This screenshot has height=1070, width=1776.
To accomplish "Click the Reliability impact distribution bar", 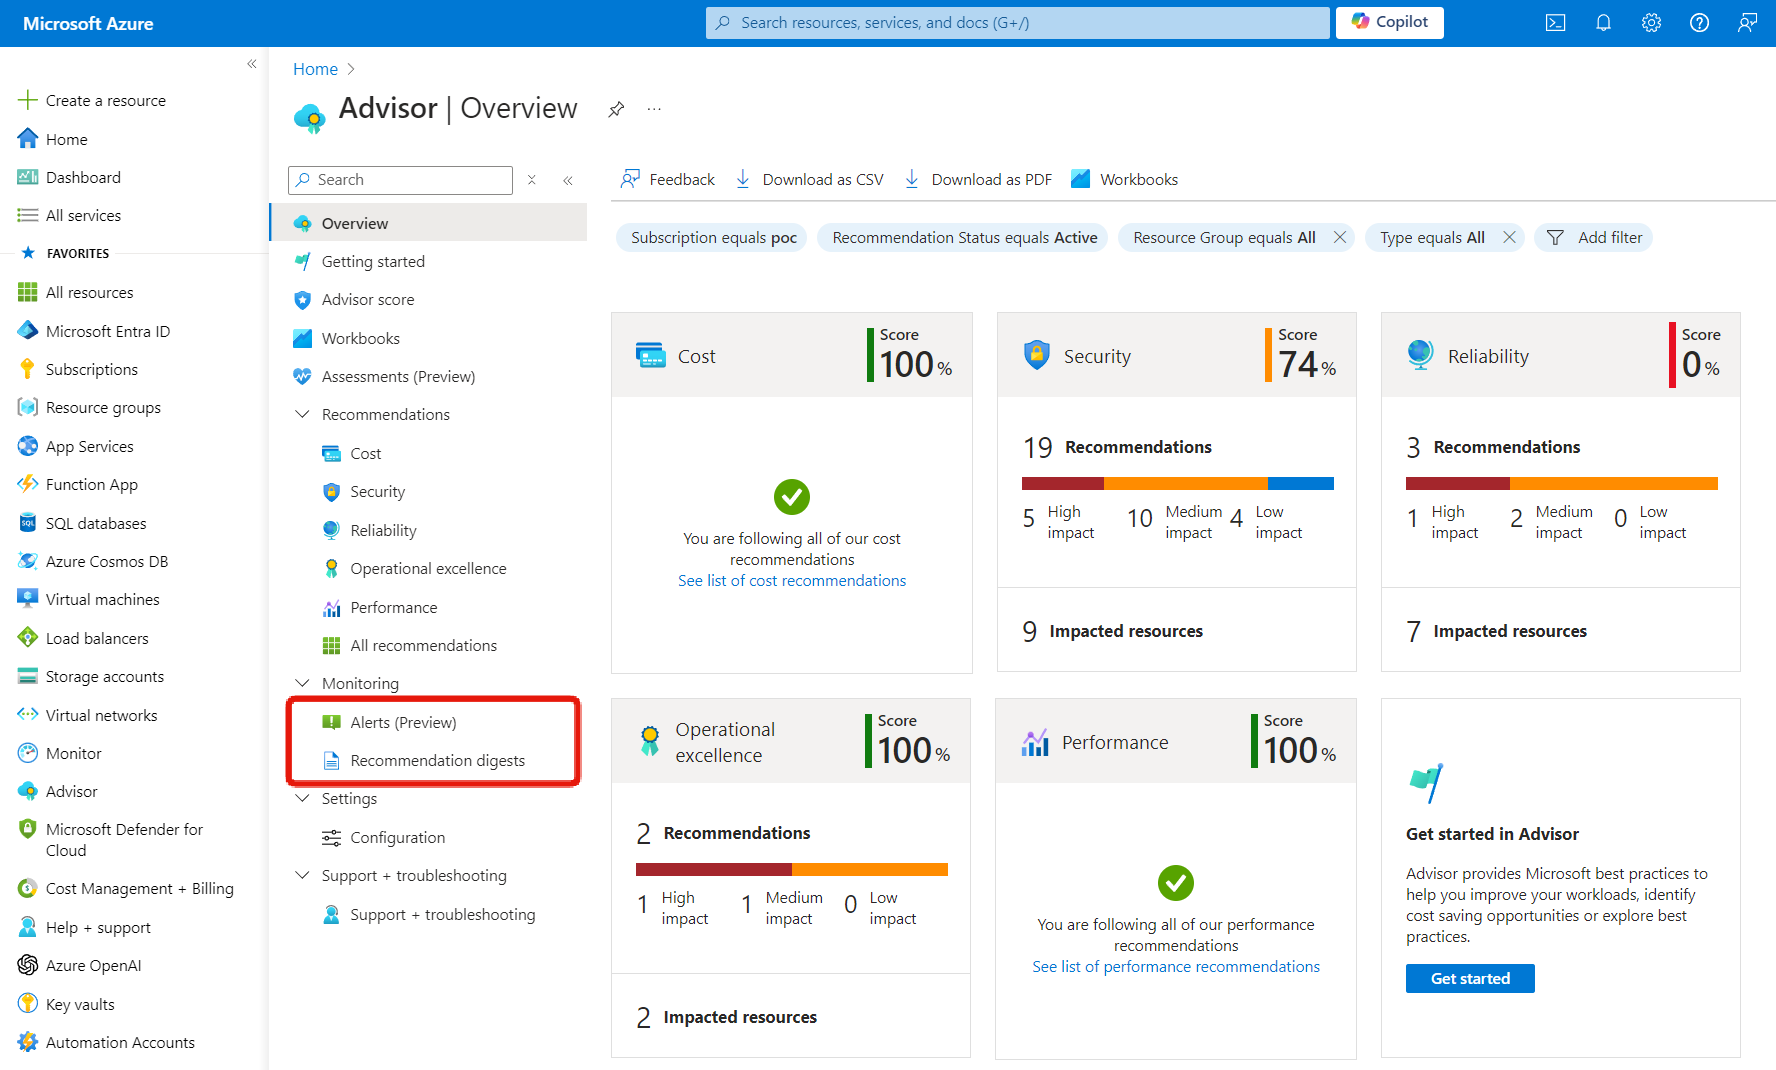I will click(x=1562, y=483).
